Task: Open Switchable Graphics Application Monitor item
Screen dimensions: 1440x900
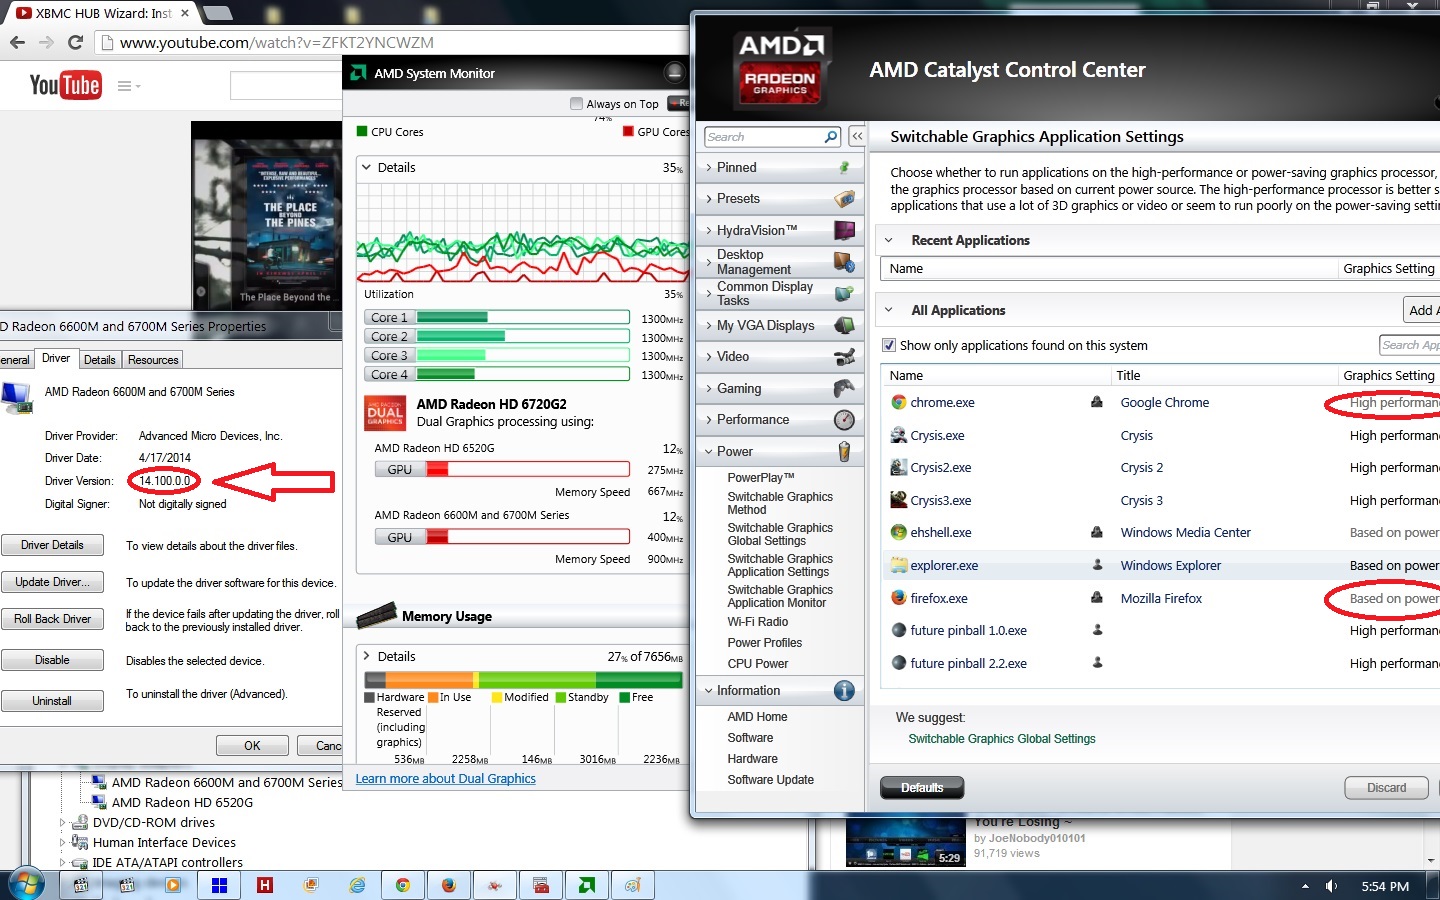Action: click(x=780, y=596)
